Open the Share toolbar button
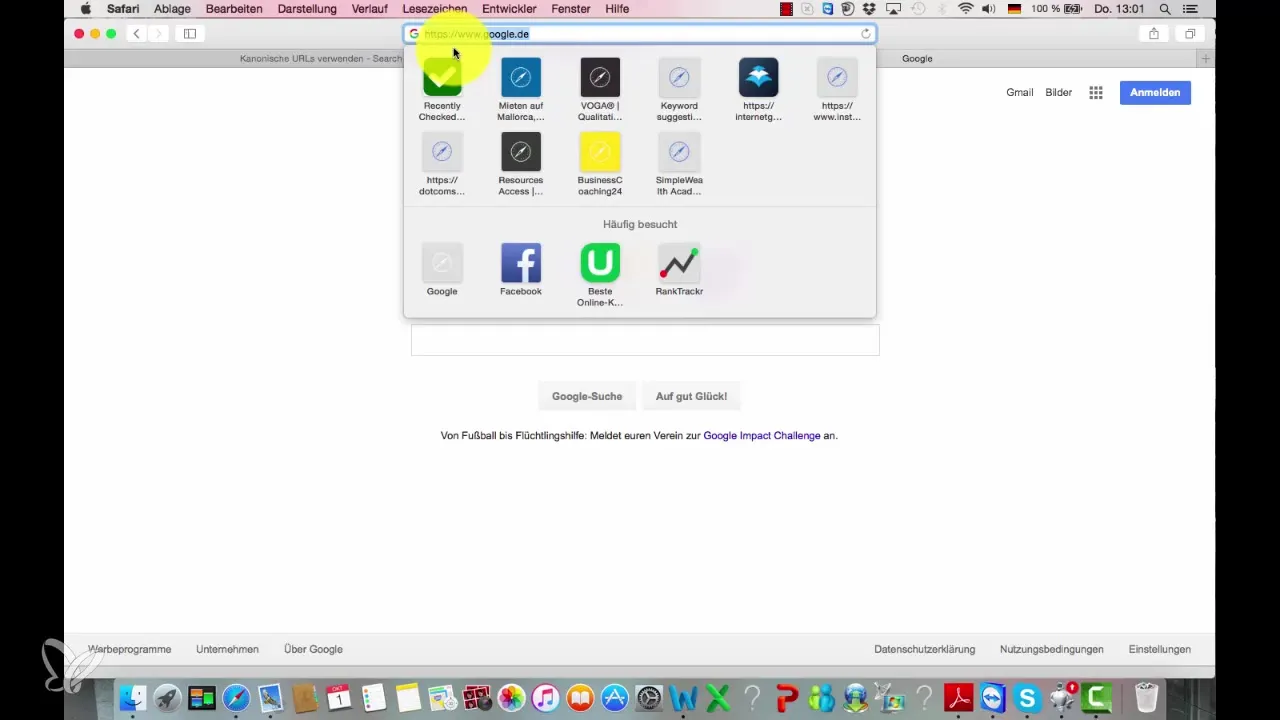This screenshot has width=1280, height=720. tap(1154, 34)
